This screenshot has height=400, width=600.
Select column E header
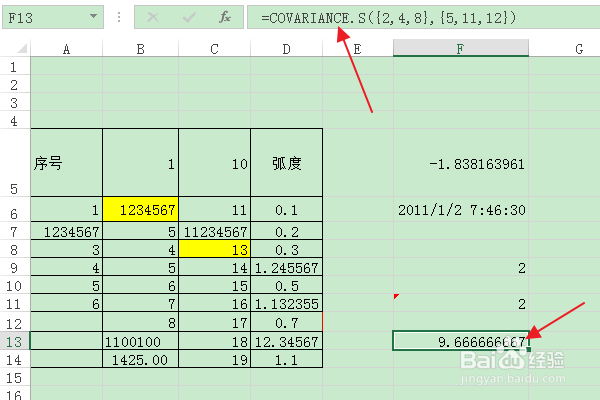point(357,49)
